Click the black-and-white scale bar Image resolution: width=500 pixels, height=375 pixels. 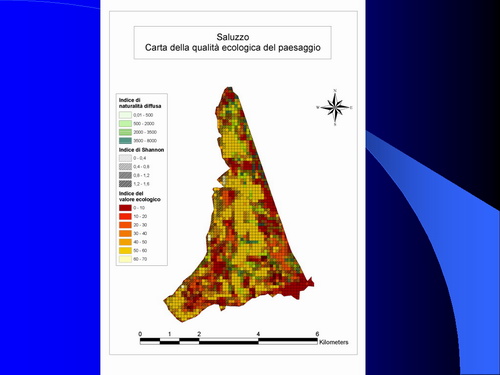pos(229,341)
